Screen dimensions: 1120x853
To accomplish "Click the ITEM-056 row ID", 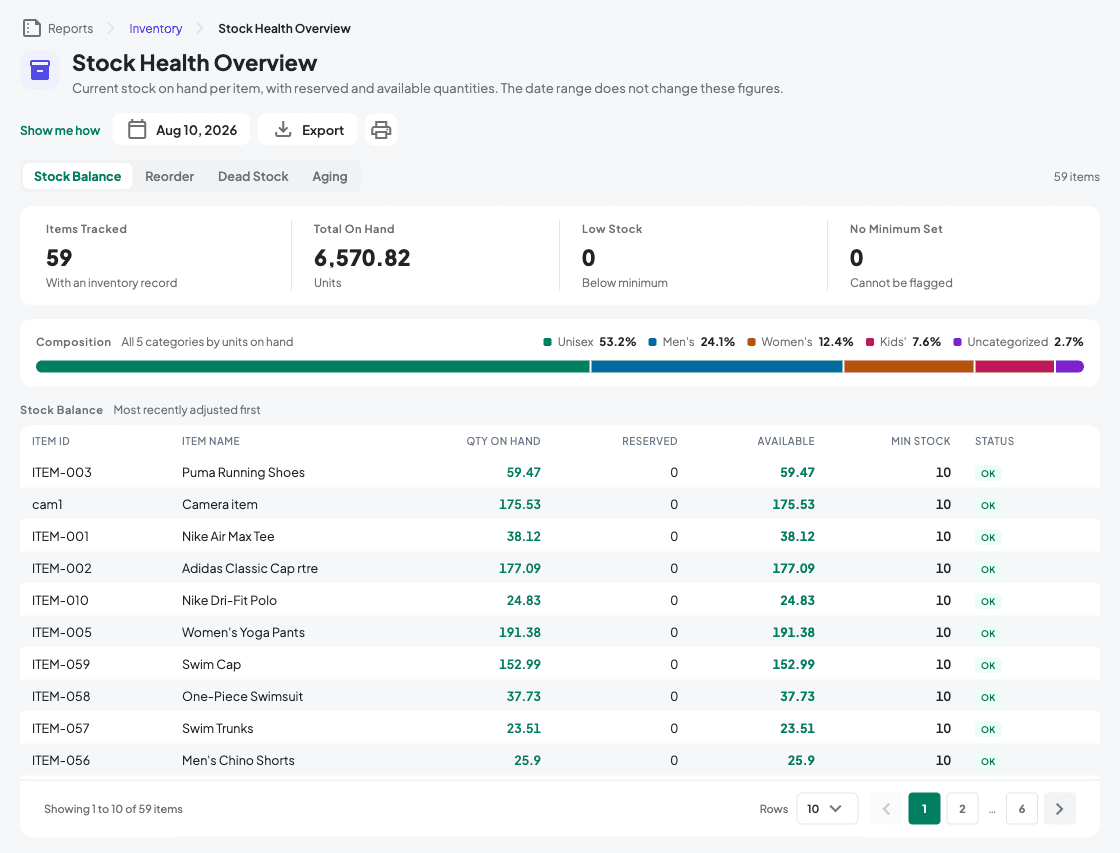I will point(61,761).
